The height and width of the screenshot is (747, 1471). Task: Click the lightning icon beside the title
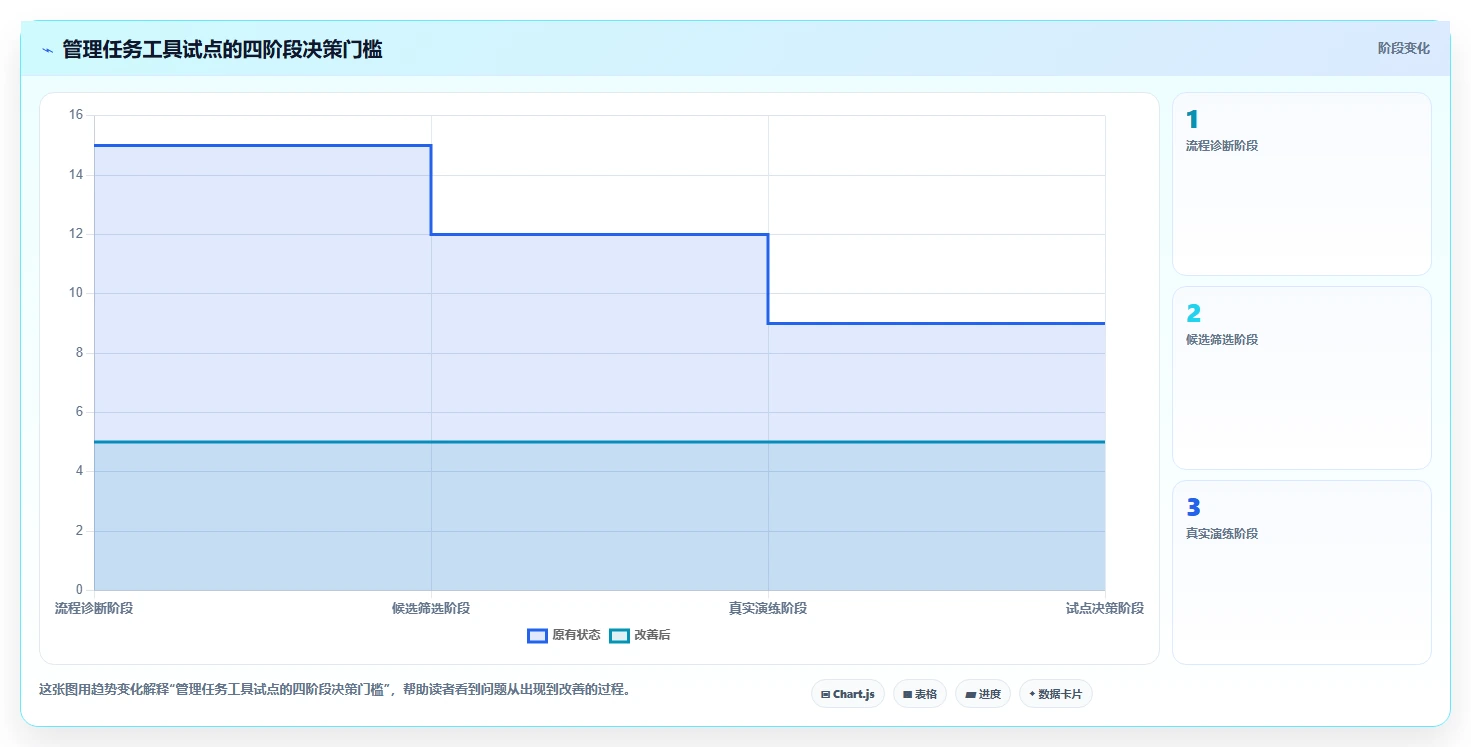pyautogui.click(x=47, y=50)
